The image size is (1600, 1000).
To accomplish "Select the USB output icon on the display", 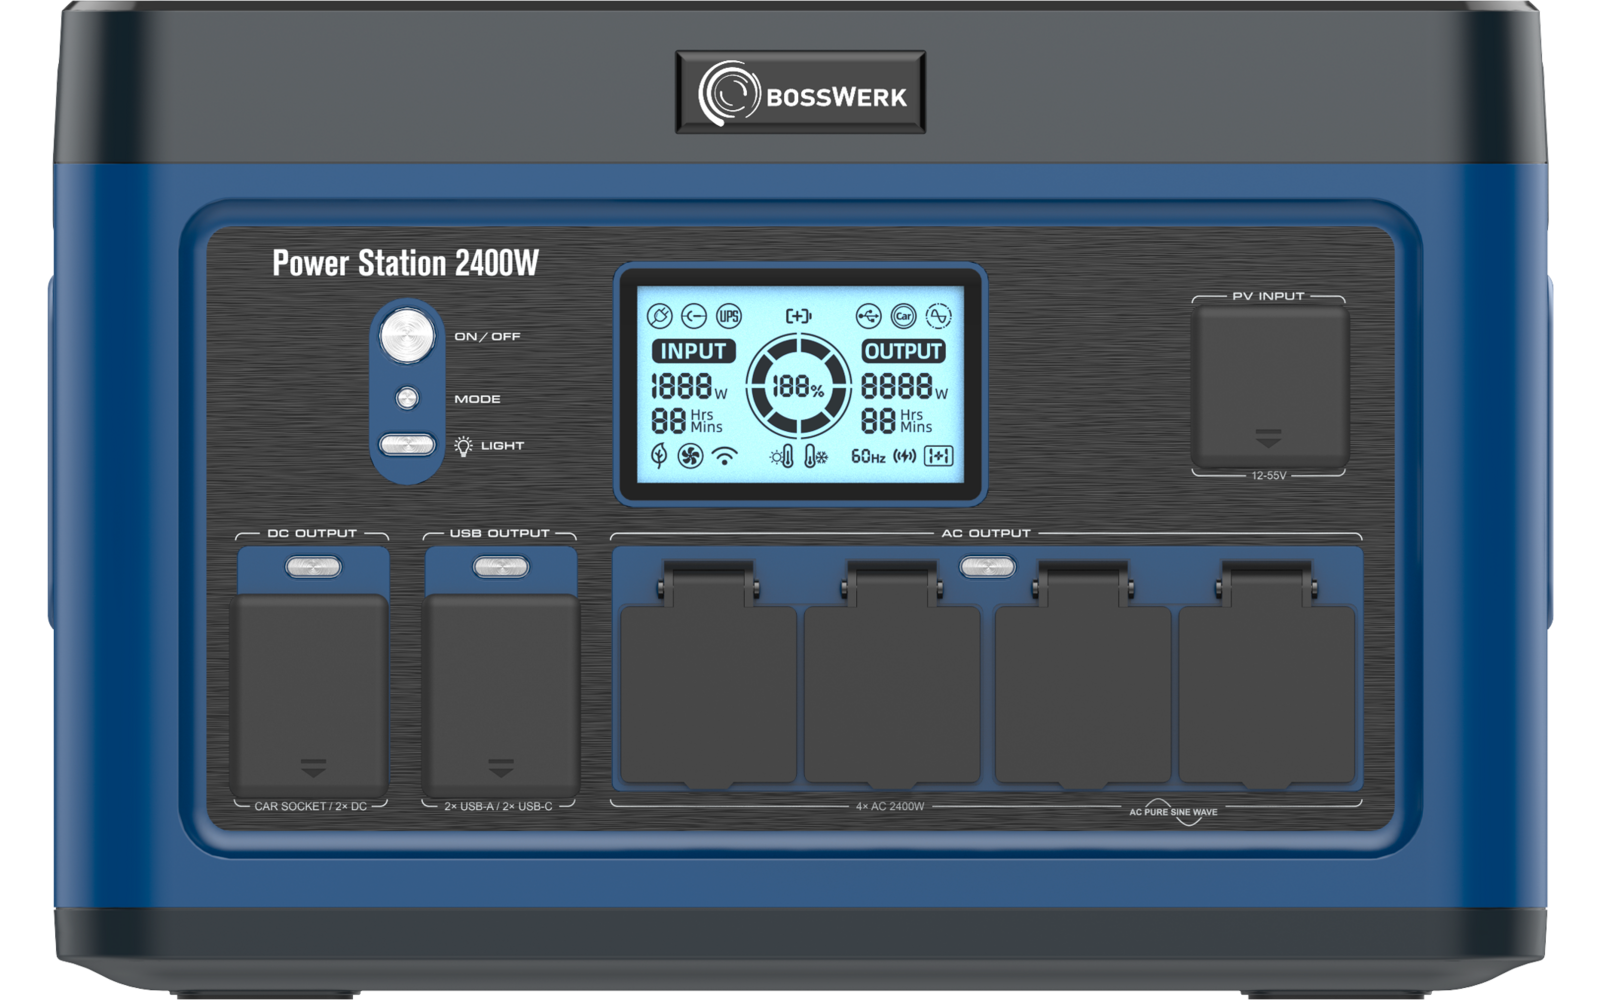I will 868,317.
